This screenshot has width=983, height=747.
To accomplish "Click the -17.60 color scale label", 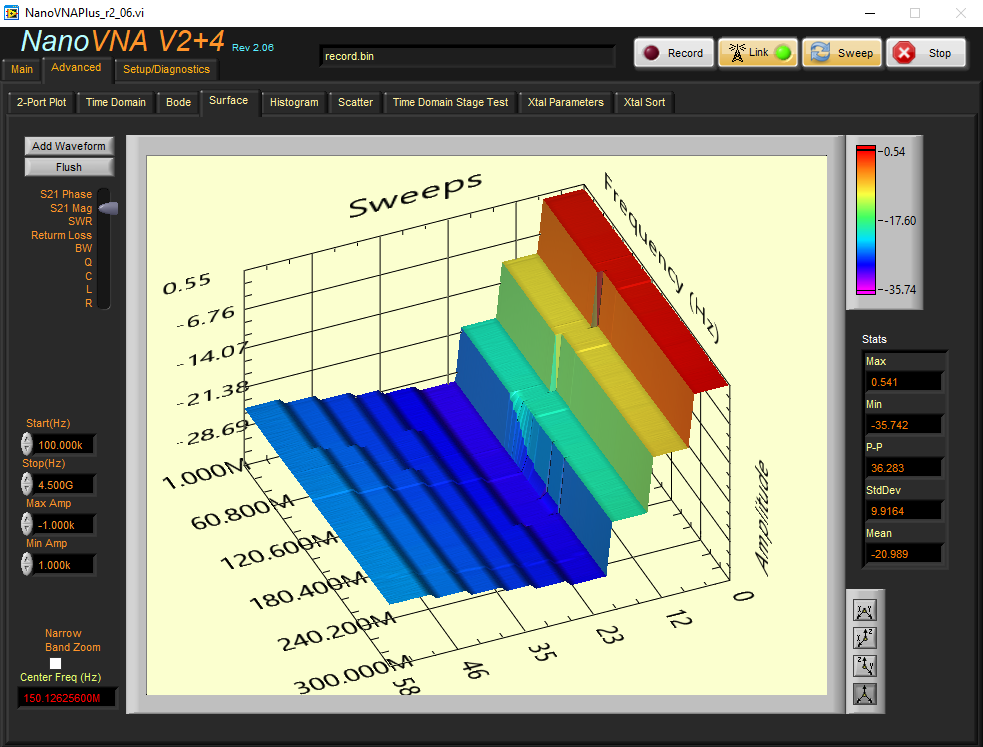I will [x=900, y=221].
